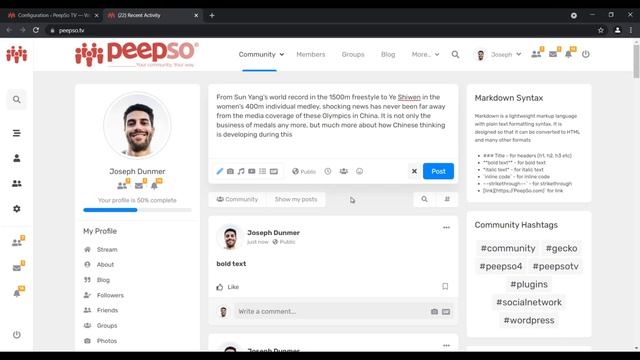Image resolution: width=640 pixels, height=360 pixels.
Task: Click the search icon in top navigation
Action: click(455, 54)
